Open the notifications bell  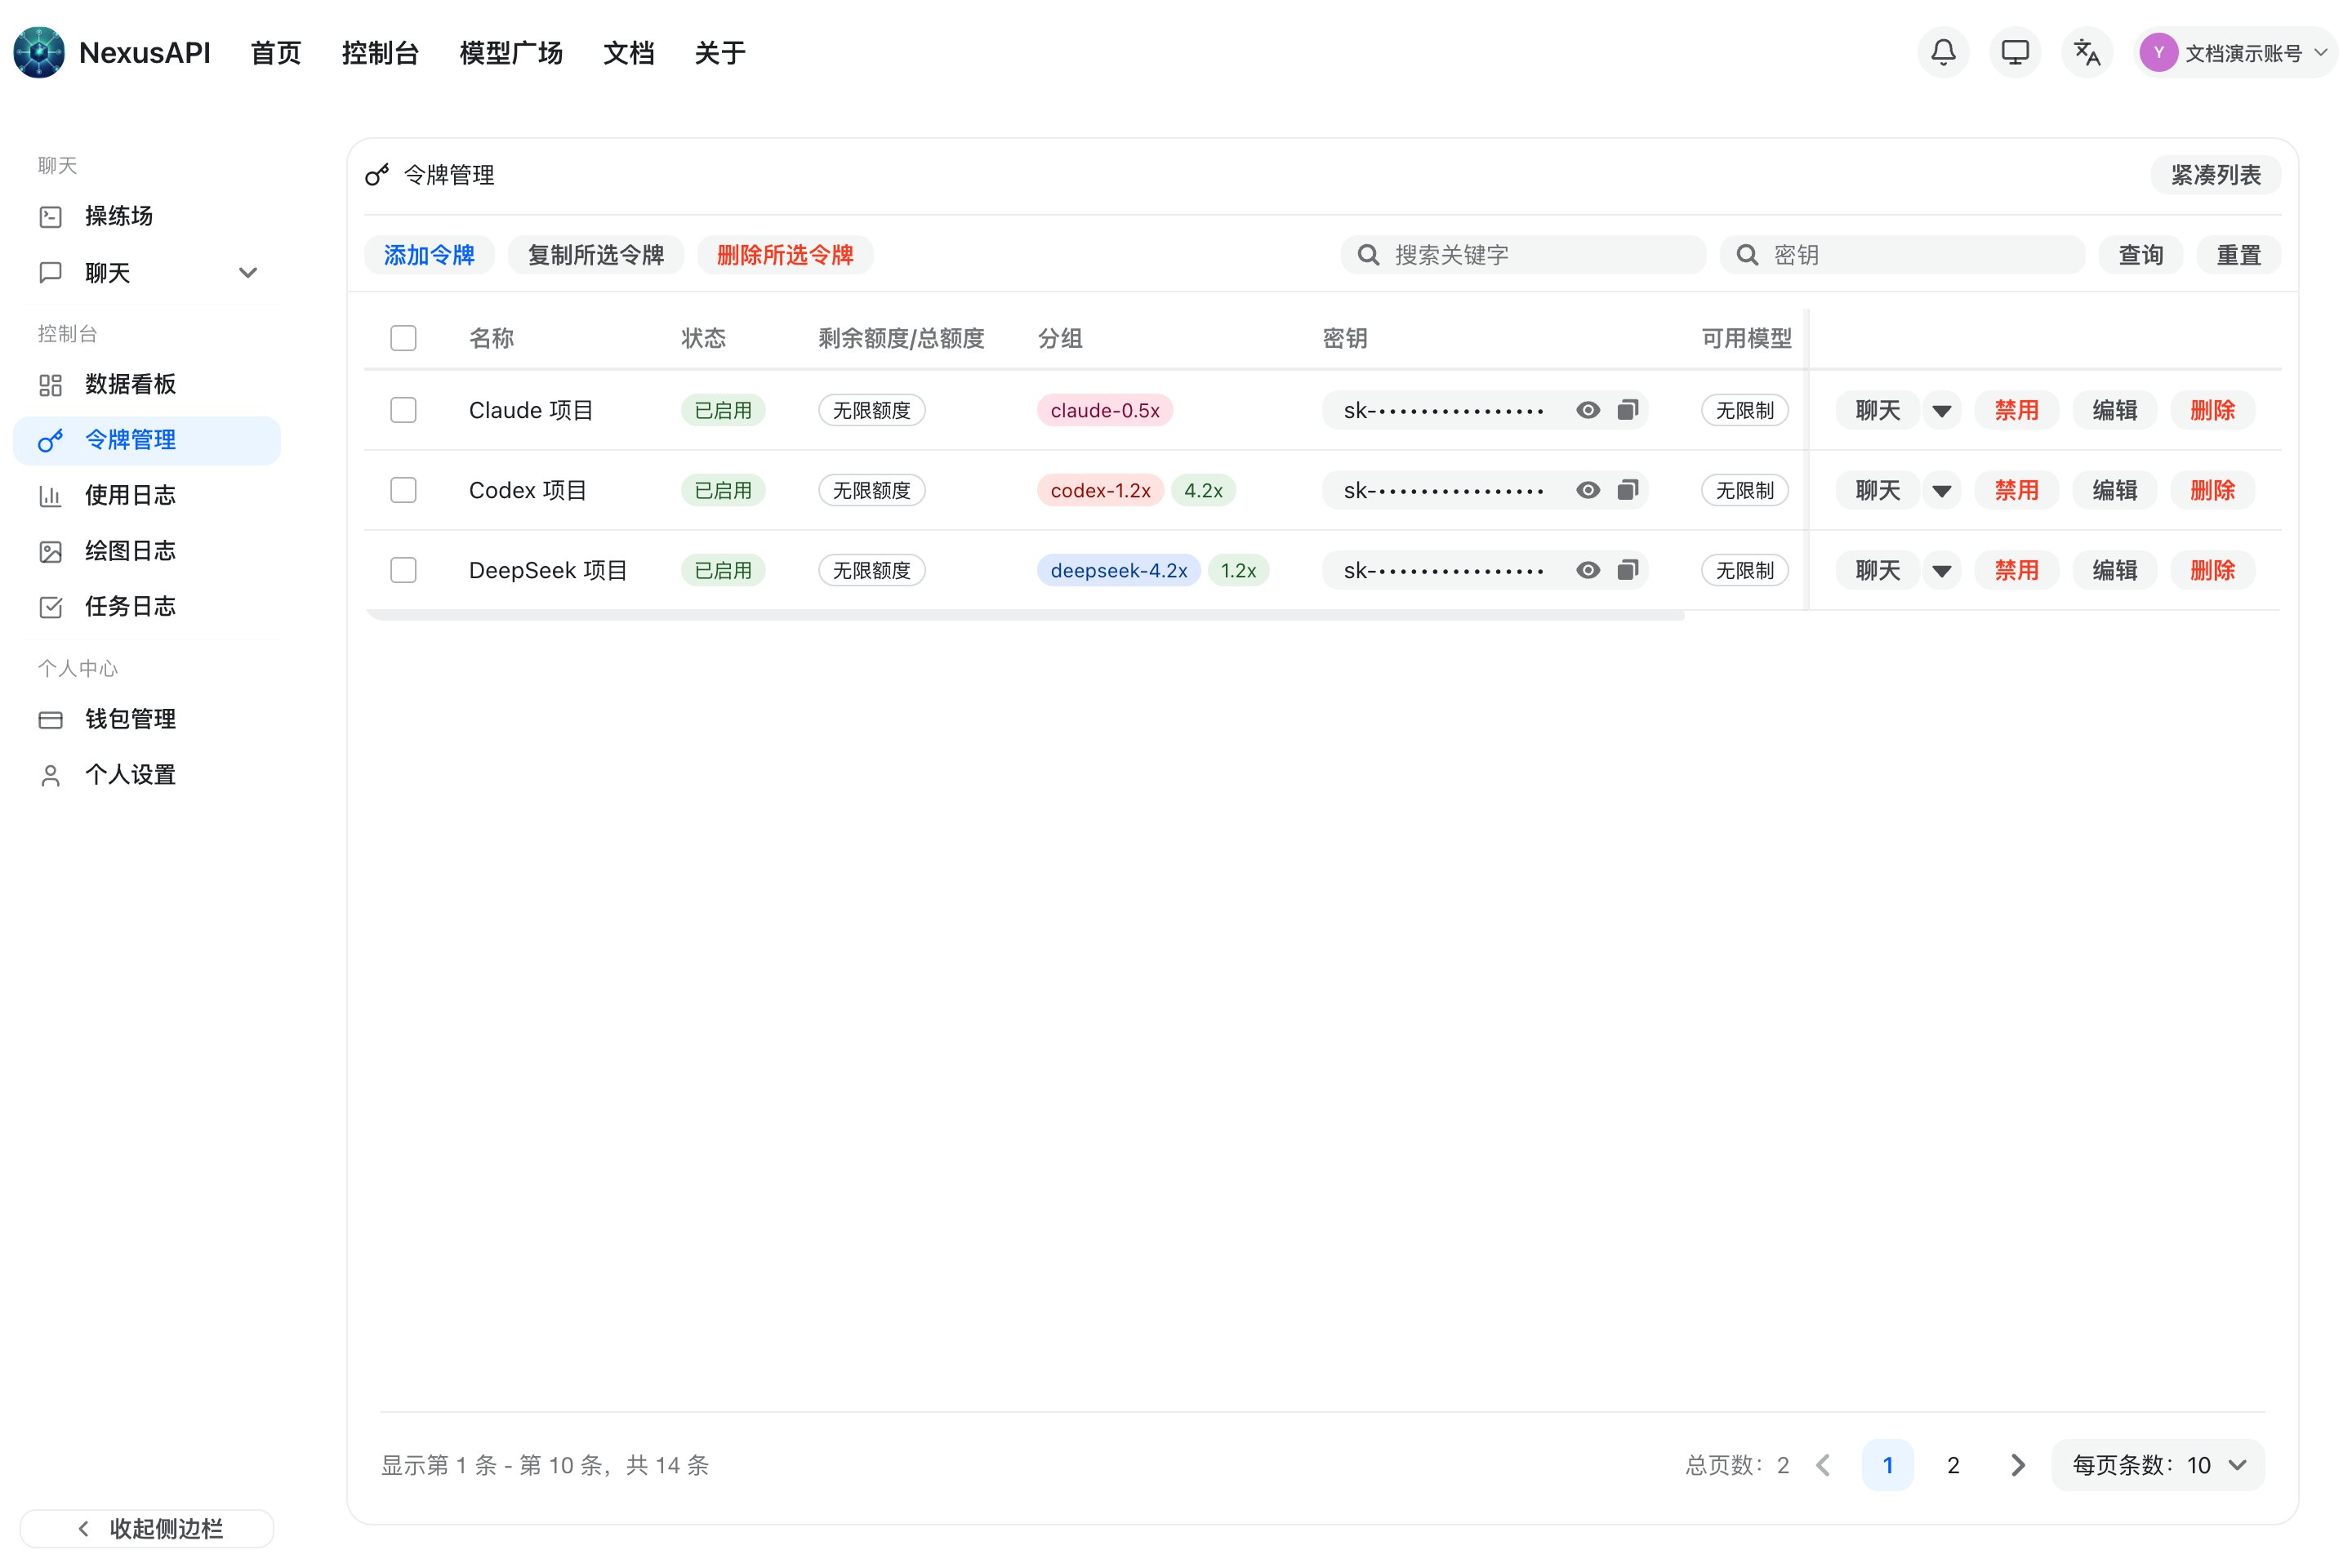(1943, 52)
